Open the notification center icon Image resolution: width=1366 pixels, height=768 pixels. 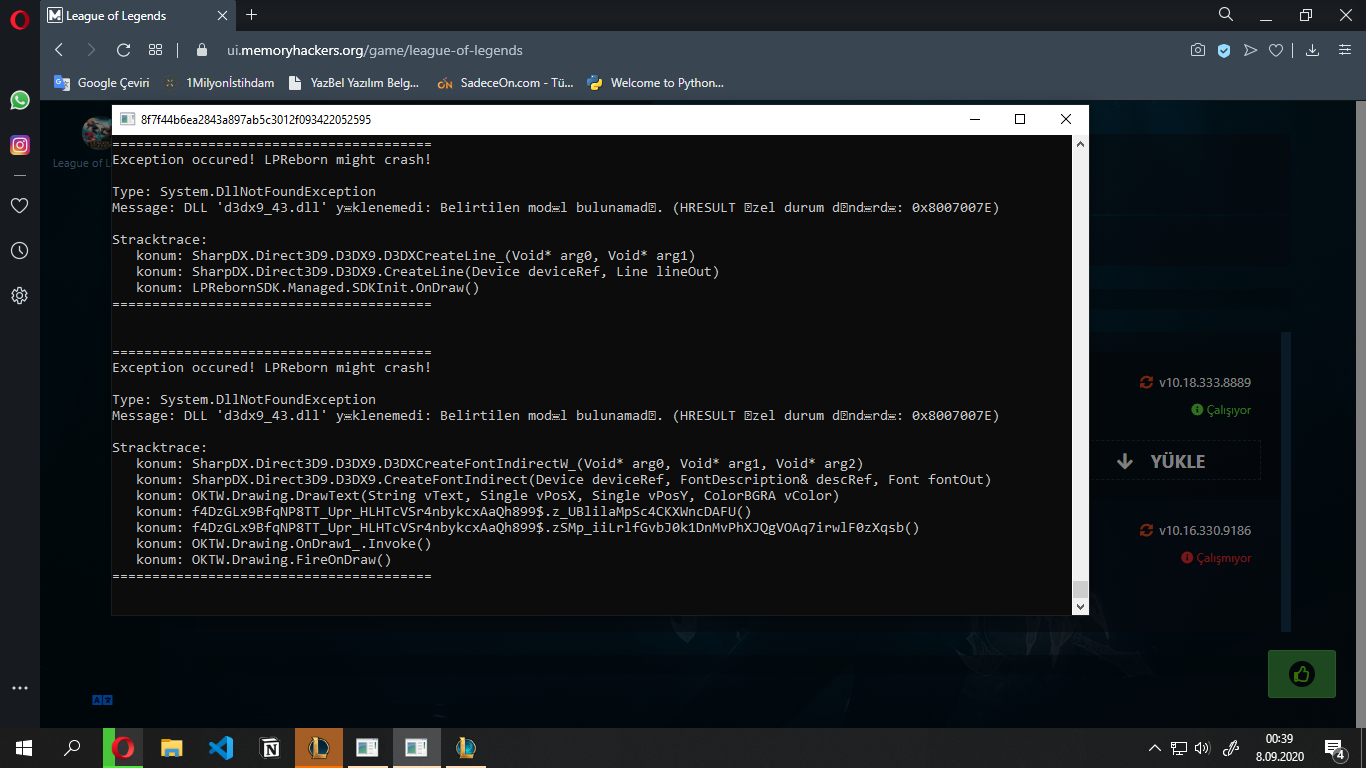[1335, 748]
